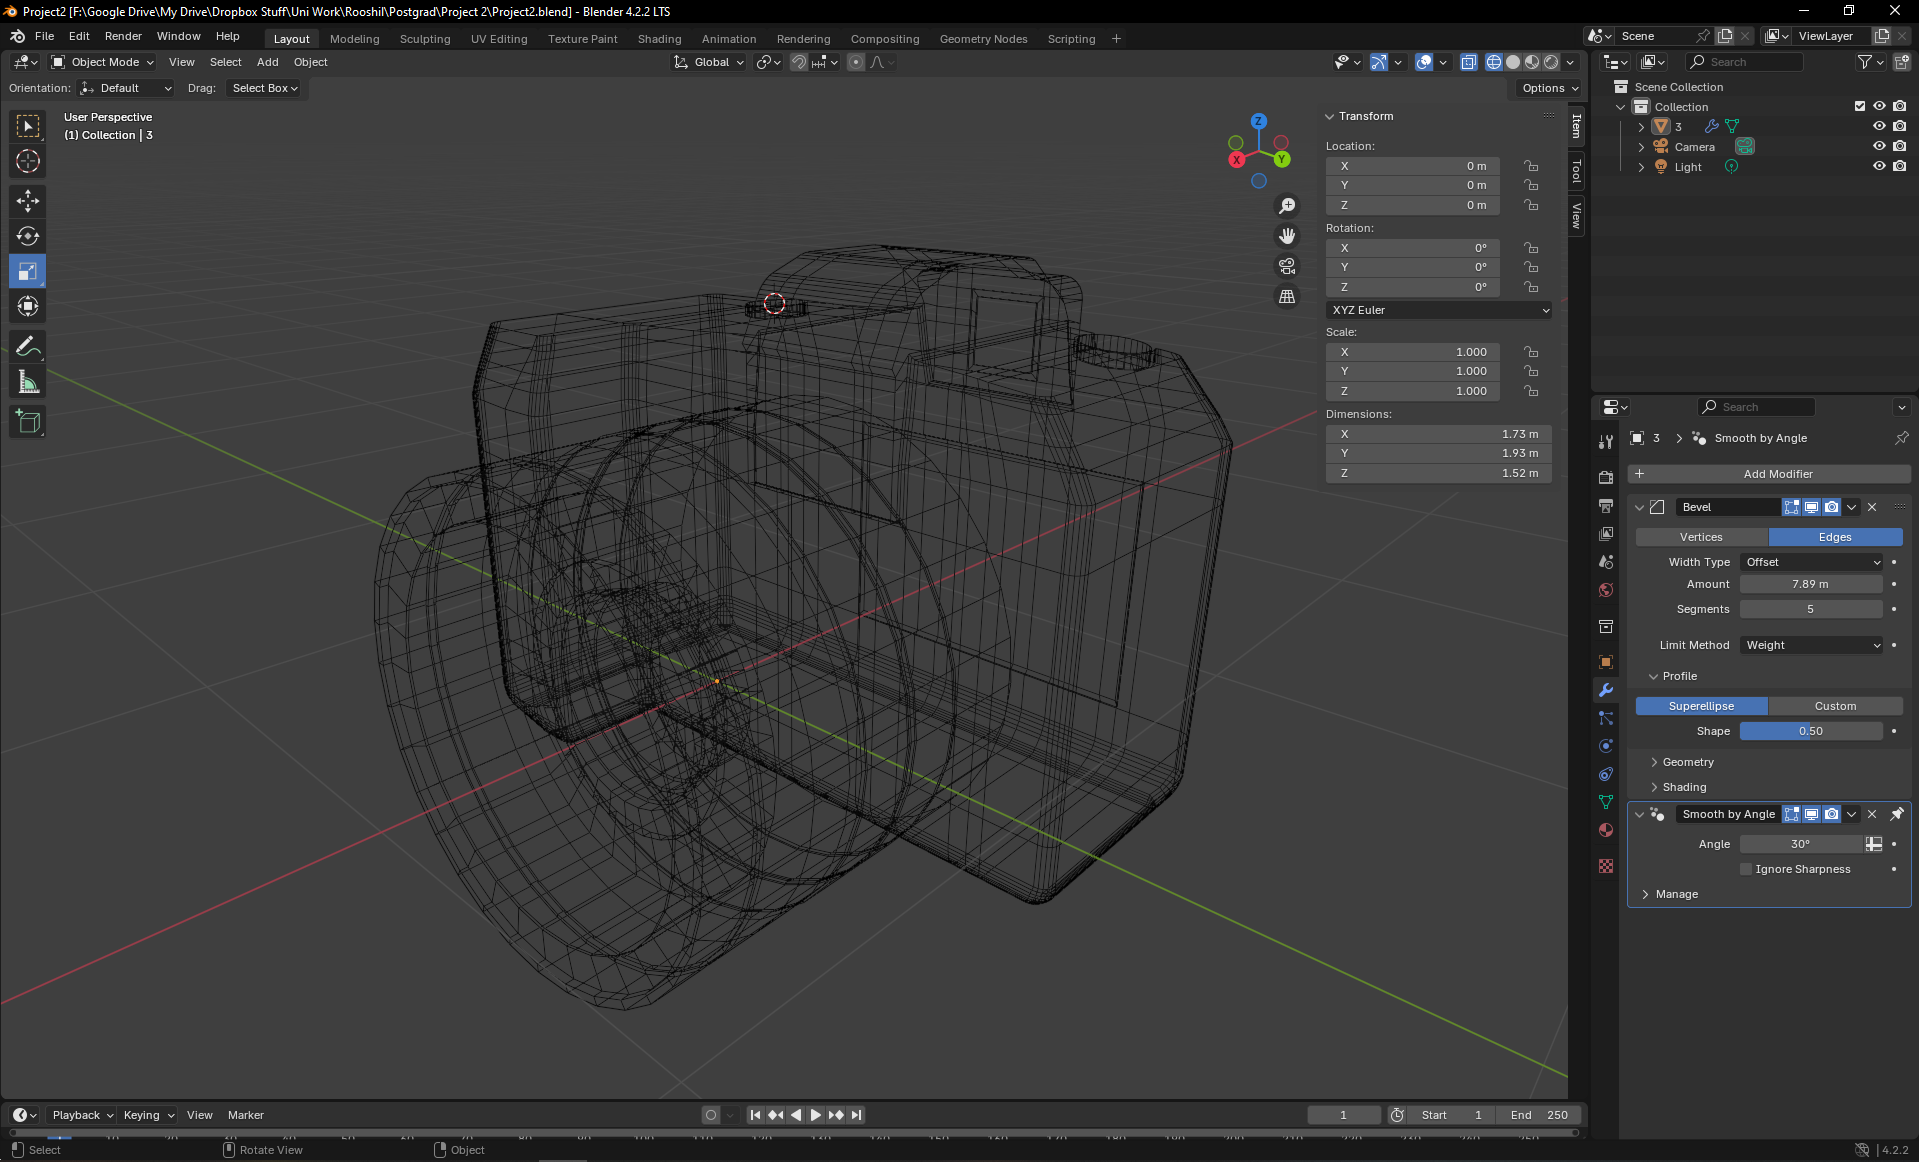The image size is (1919, 1162).
Task: Open the Limit Method dropdown
Action: [1810, 645]
